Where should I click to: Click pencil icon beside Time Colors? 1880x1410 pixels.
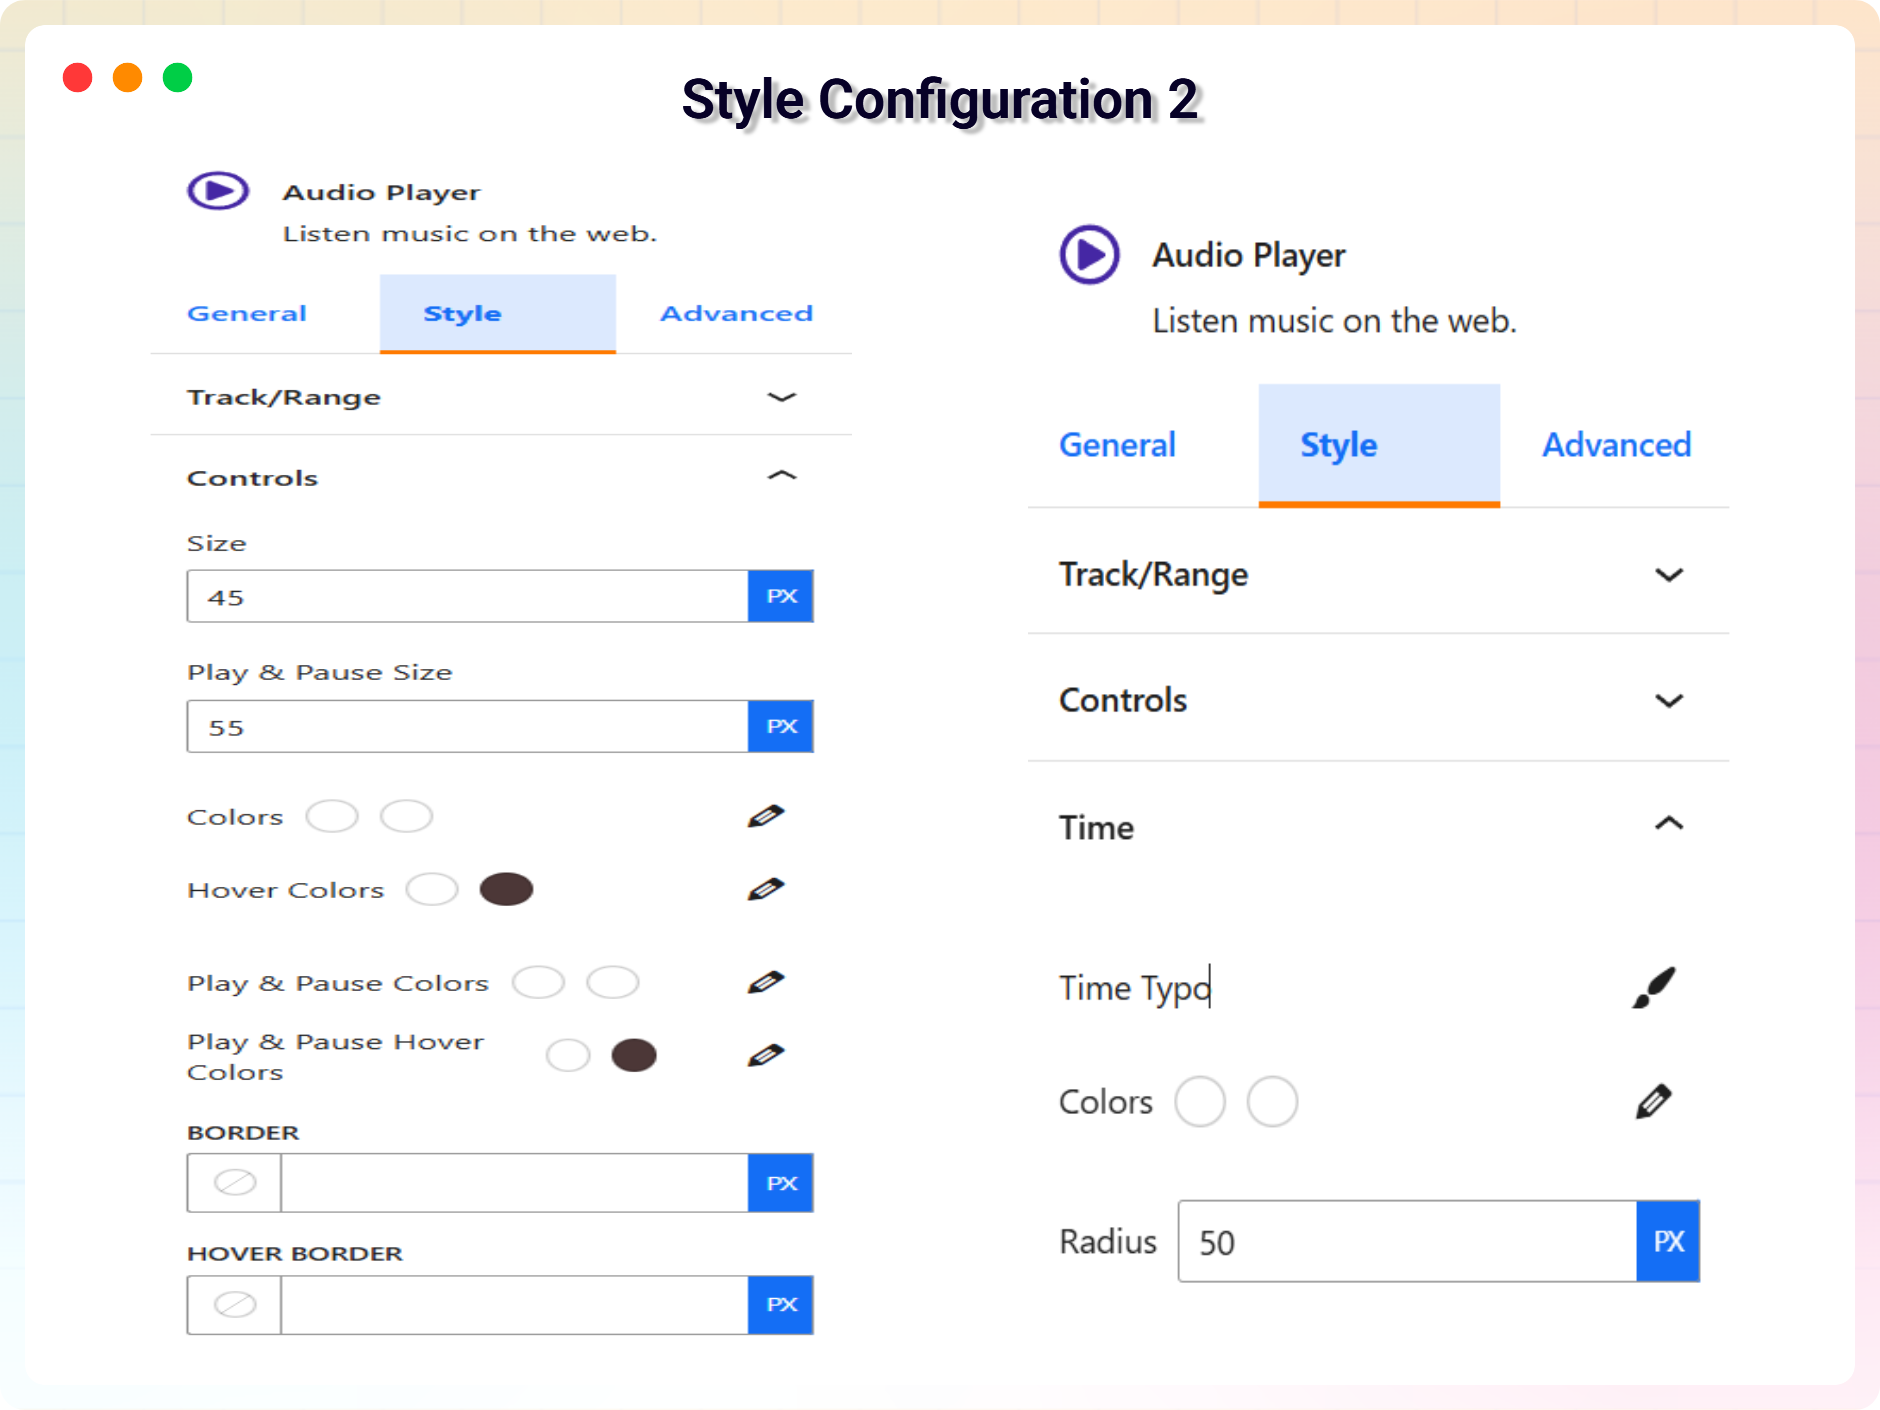click(x=1653, y=1101)
